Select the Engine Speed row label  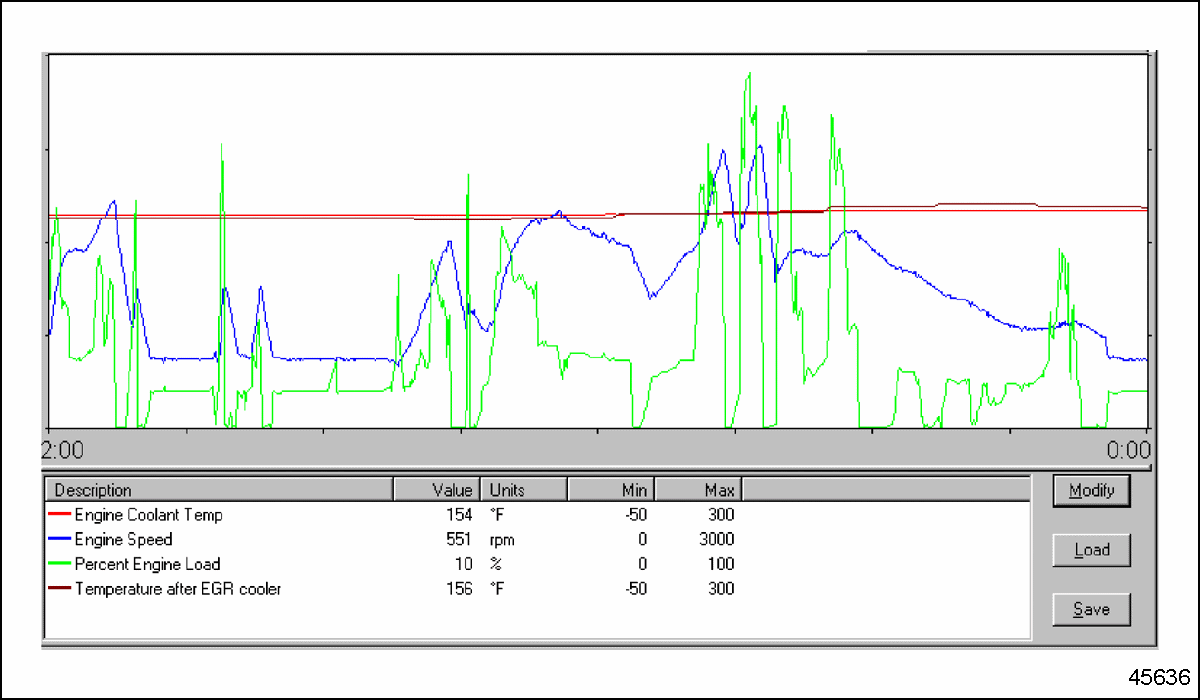(123, 540)
